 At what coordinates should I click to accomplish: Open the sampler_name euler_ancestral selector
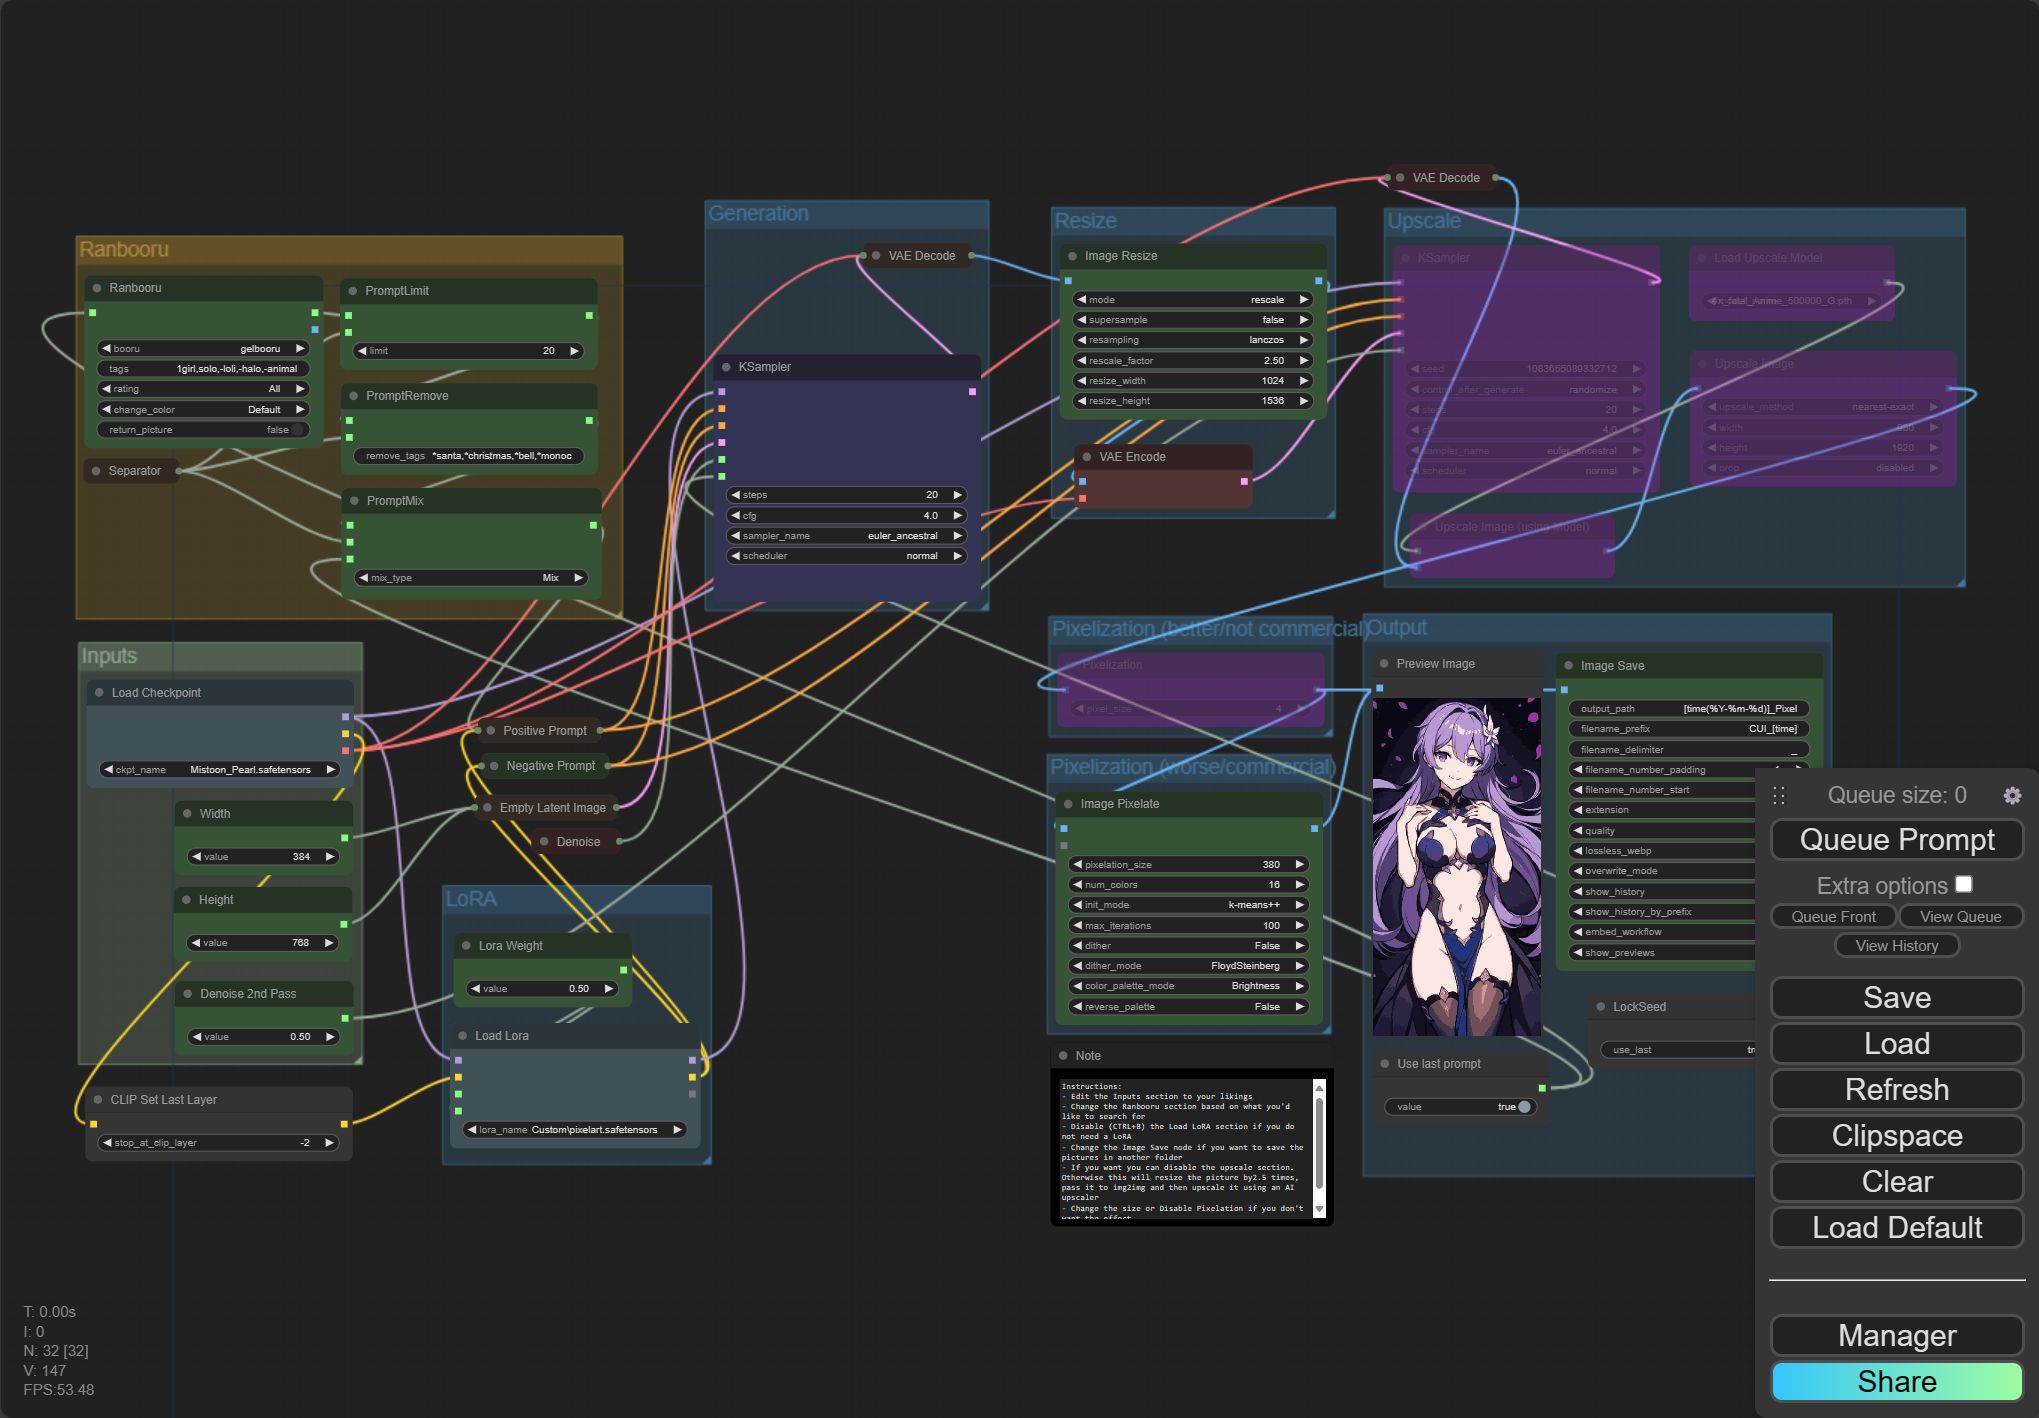point(846,536)
